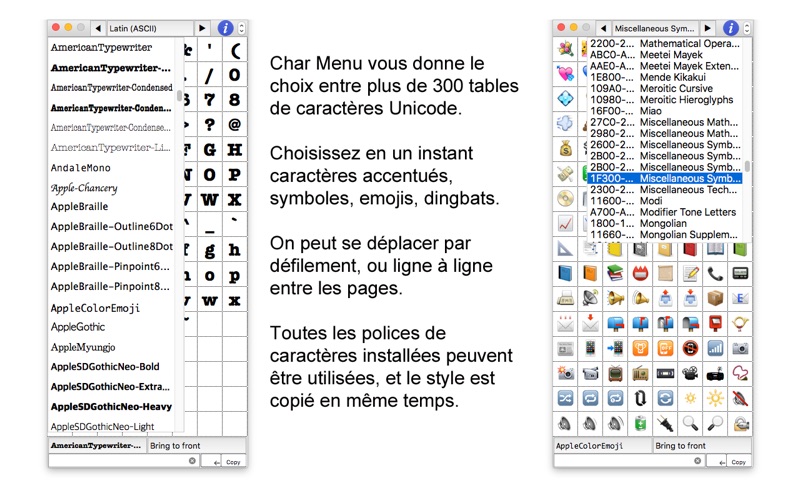The image size is (800, 500).
Task: Choose the no mobile phones emoji
Action: click(690, 348)
